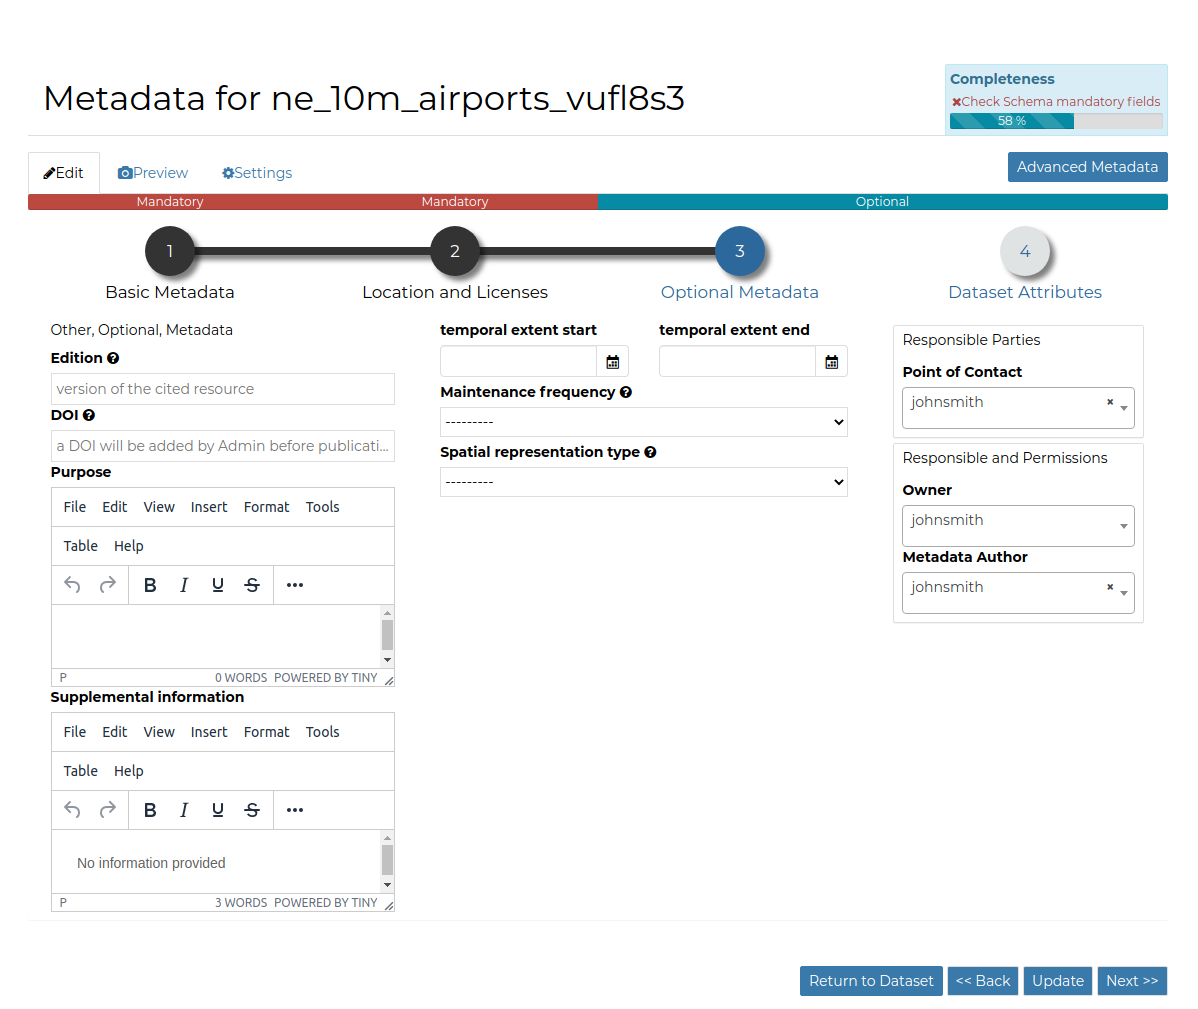The image size is (1198, 1009).
Task: Toggle underline in the Supplemental information editor
Action: pyautogui.click(x=218, y=810)
